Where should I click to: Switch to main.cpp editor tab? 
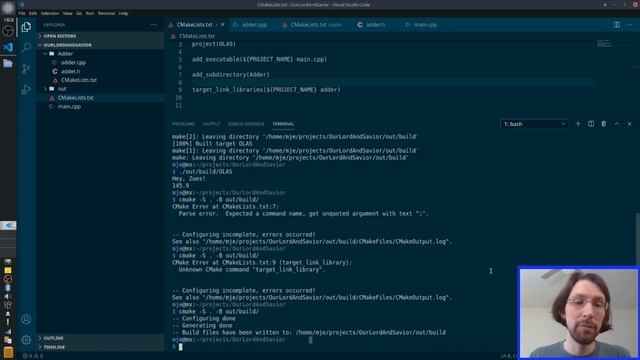(425, 25)
